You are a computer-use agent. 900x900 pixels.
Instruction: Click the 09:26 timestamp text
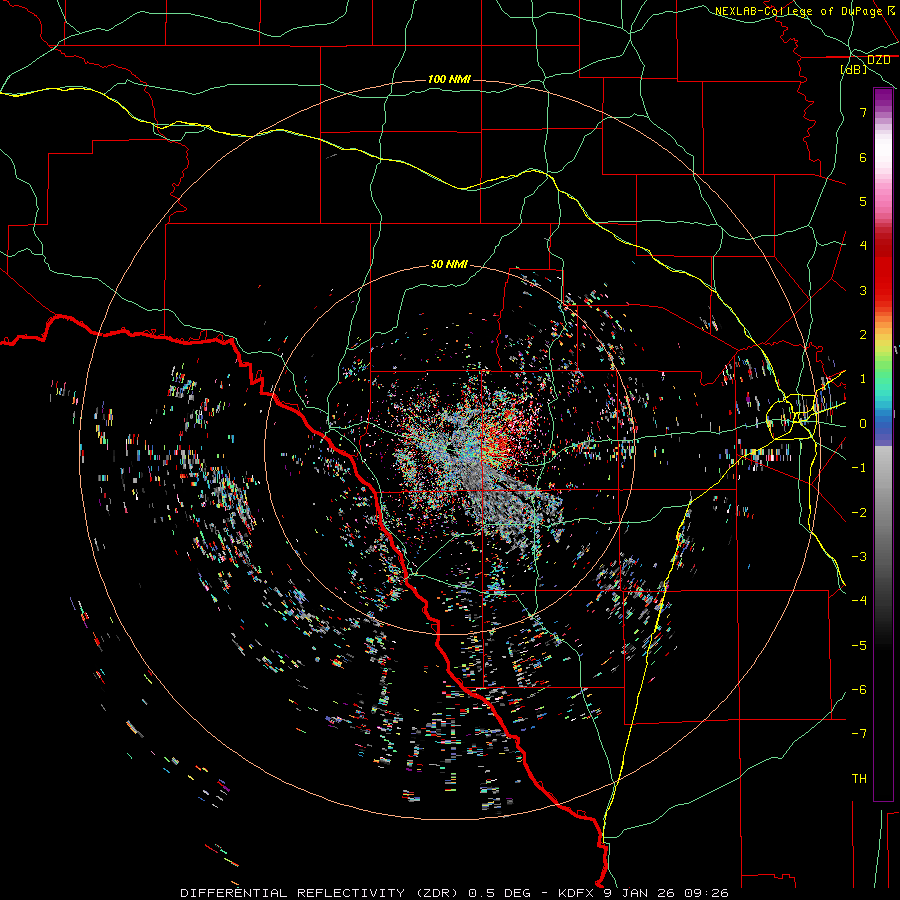point(705,893)
